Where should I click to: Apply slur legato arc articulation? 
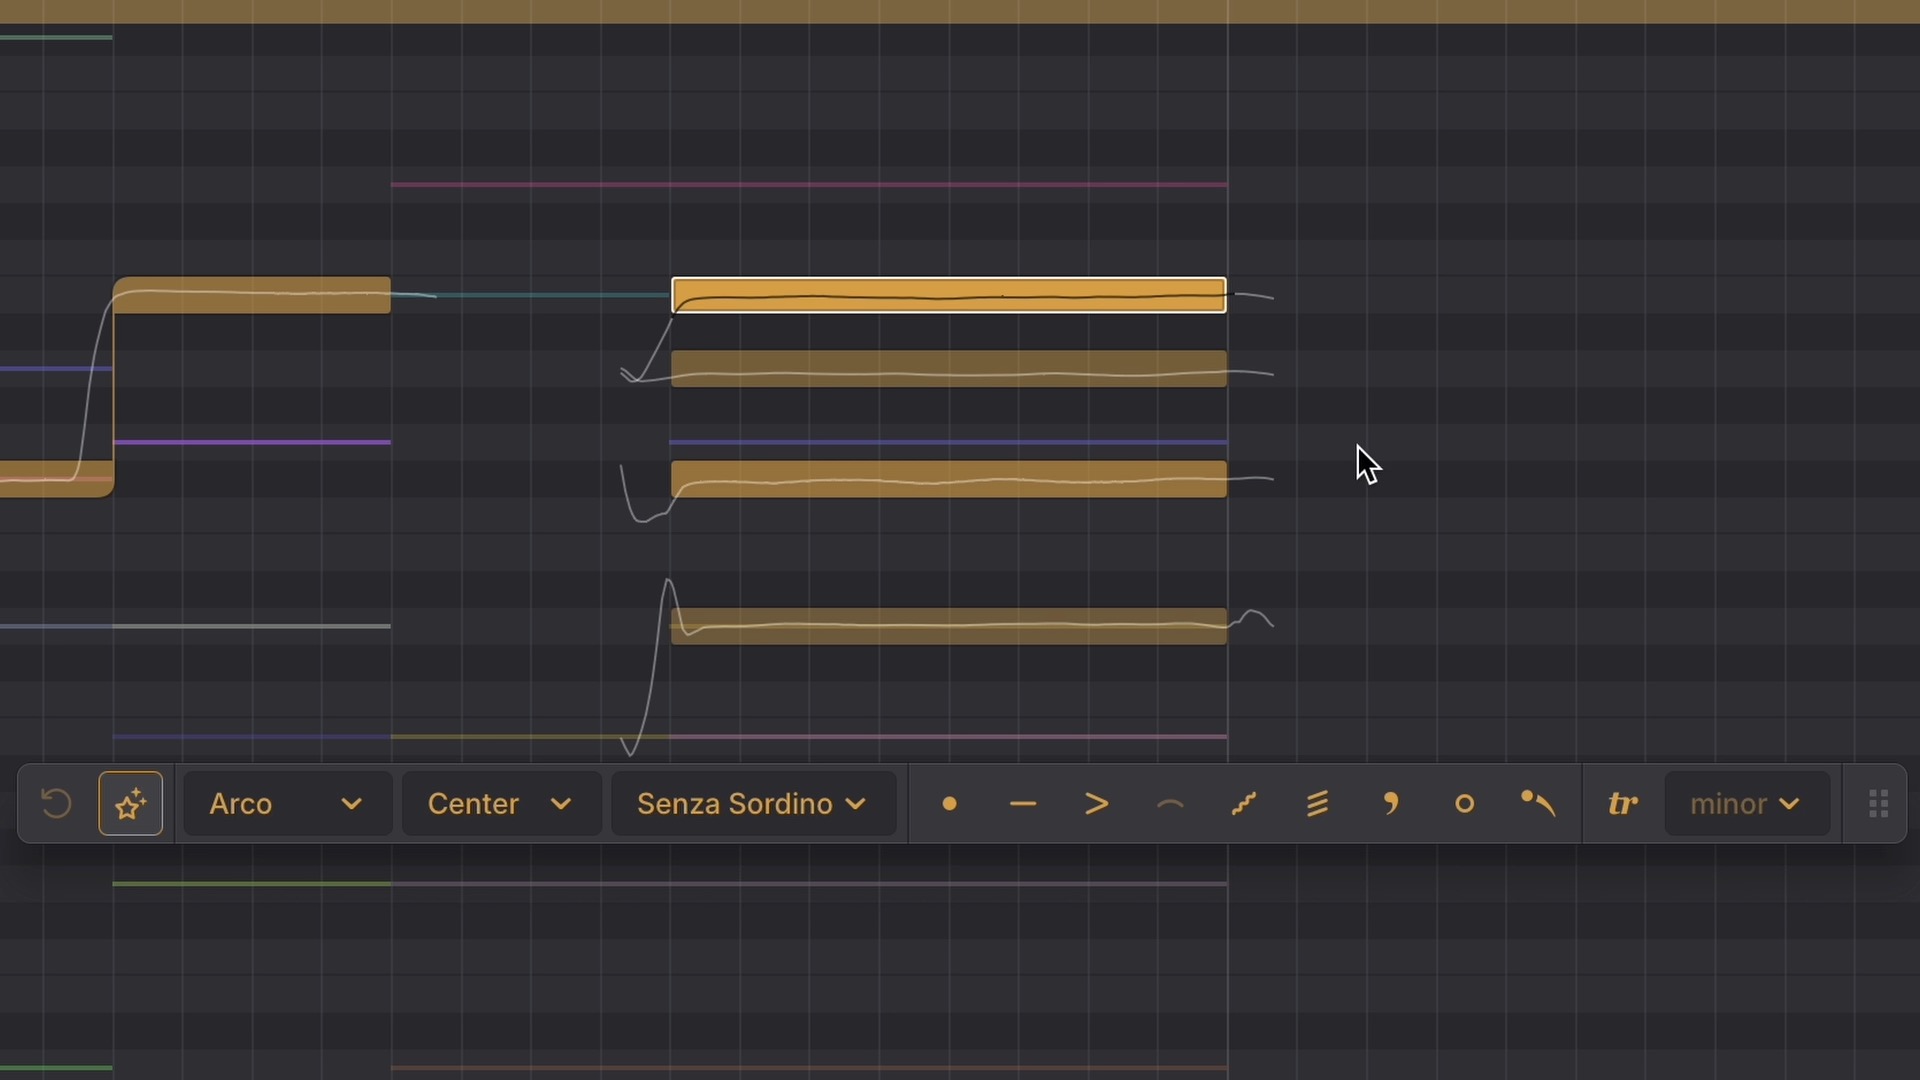[x=1170, y=804]
